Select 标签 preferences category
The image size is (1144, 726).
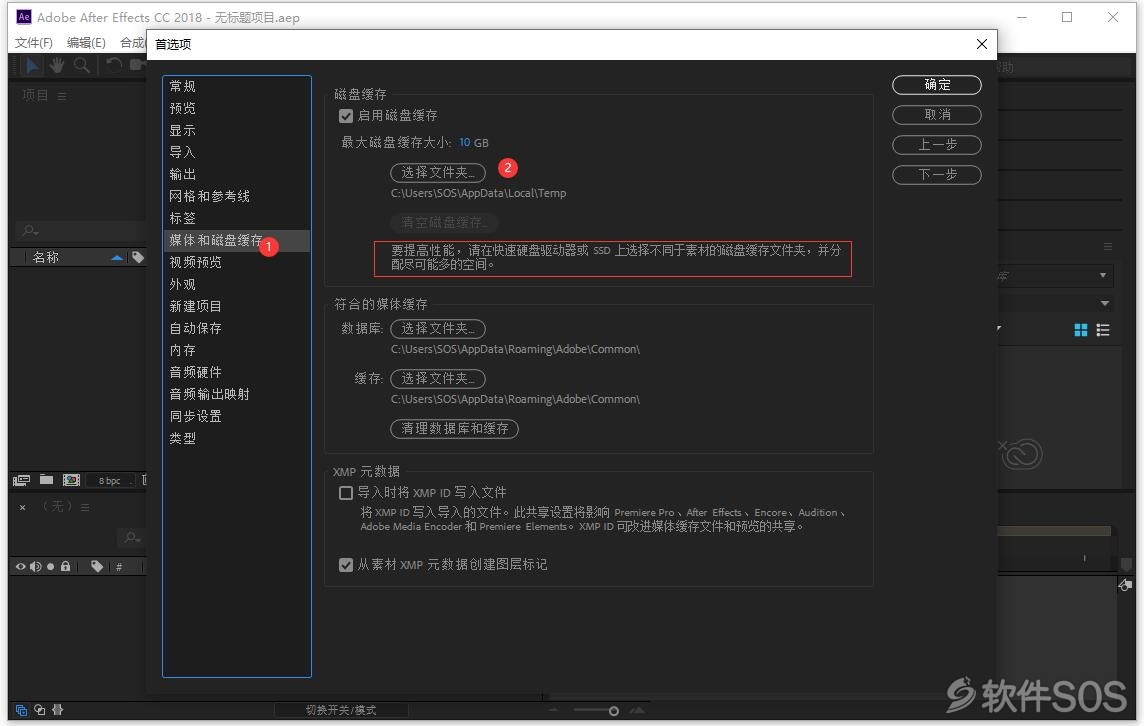236,218
